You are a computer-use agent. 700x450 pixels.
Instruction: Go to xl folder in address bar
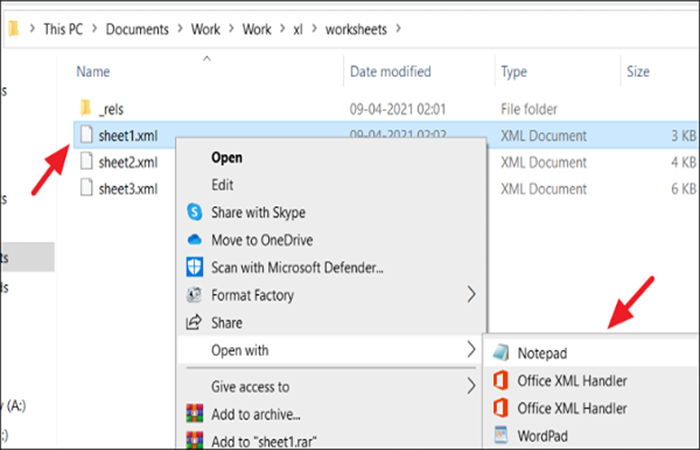pyautogui.click(x=298, y=29)
